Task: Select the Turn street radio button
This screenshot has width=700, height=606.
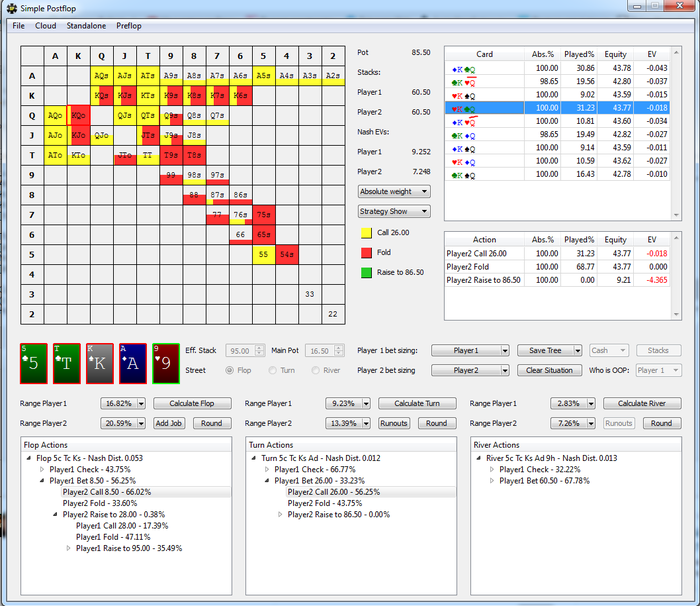Action: (272, 370)
